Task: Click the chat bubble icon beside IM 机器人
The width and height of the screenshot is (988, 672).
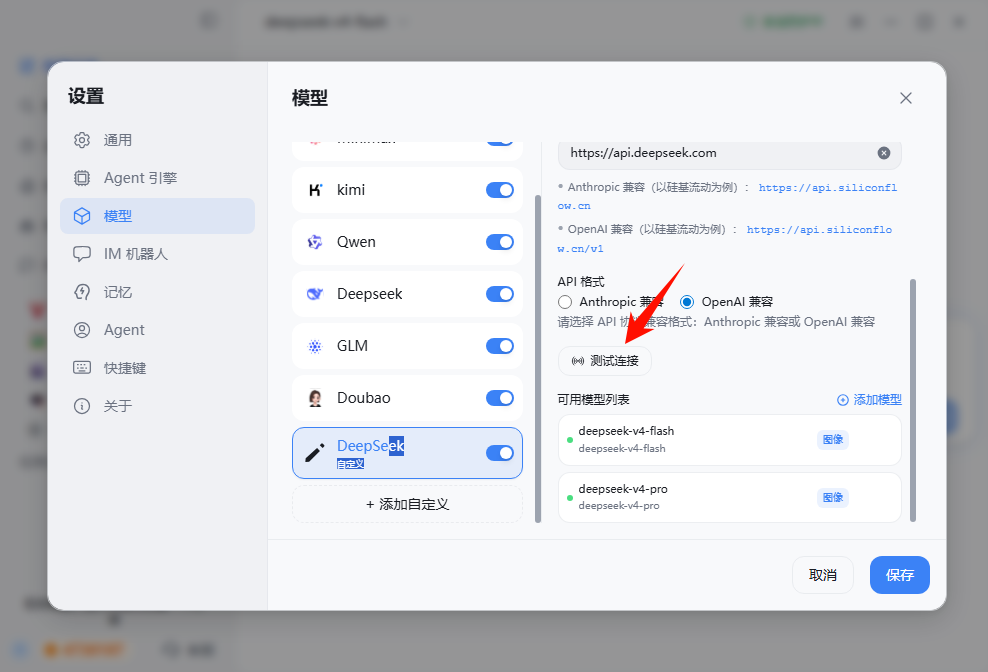Action: click(x=82, y=253)
